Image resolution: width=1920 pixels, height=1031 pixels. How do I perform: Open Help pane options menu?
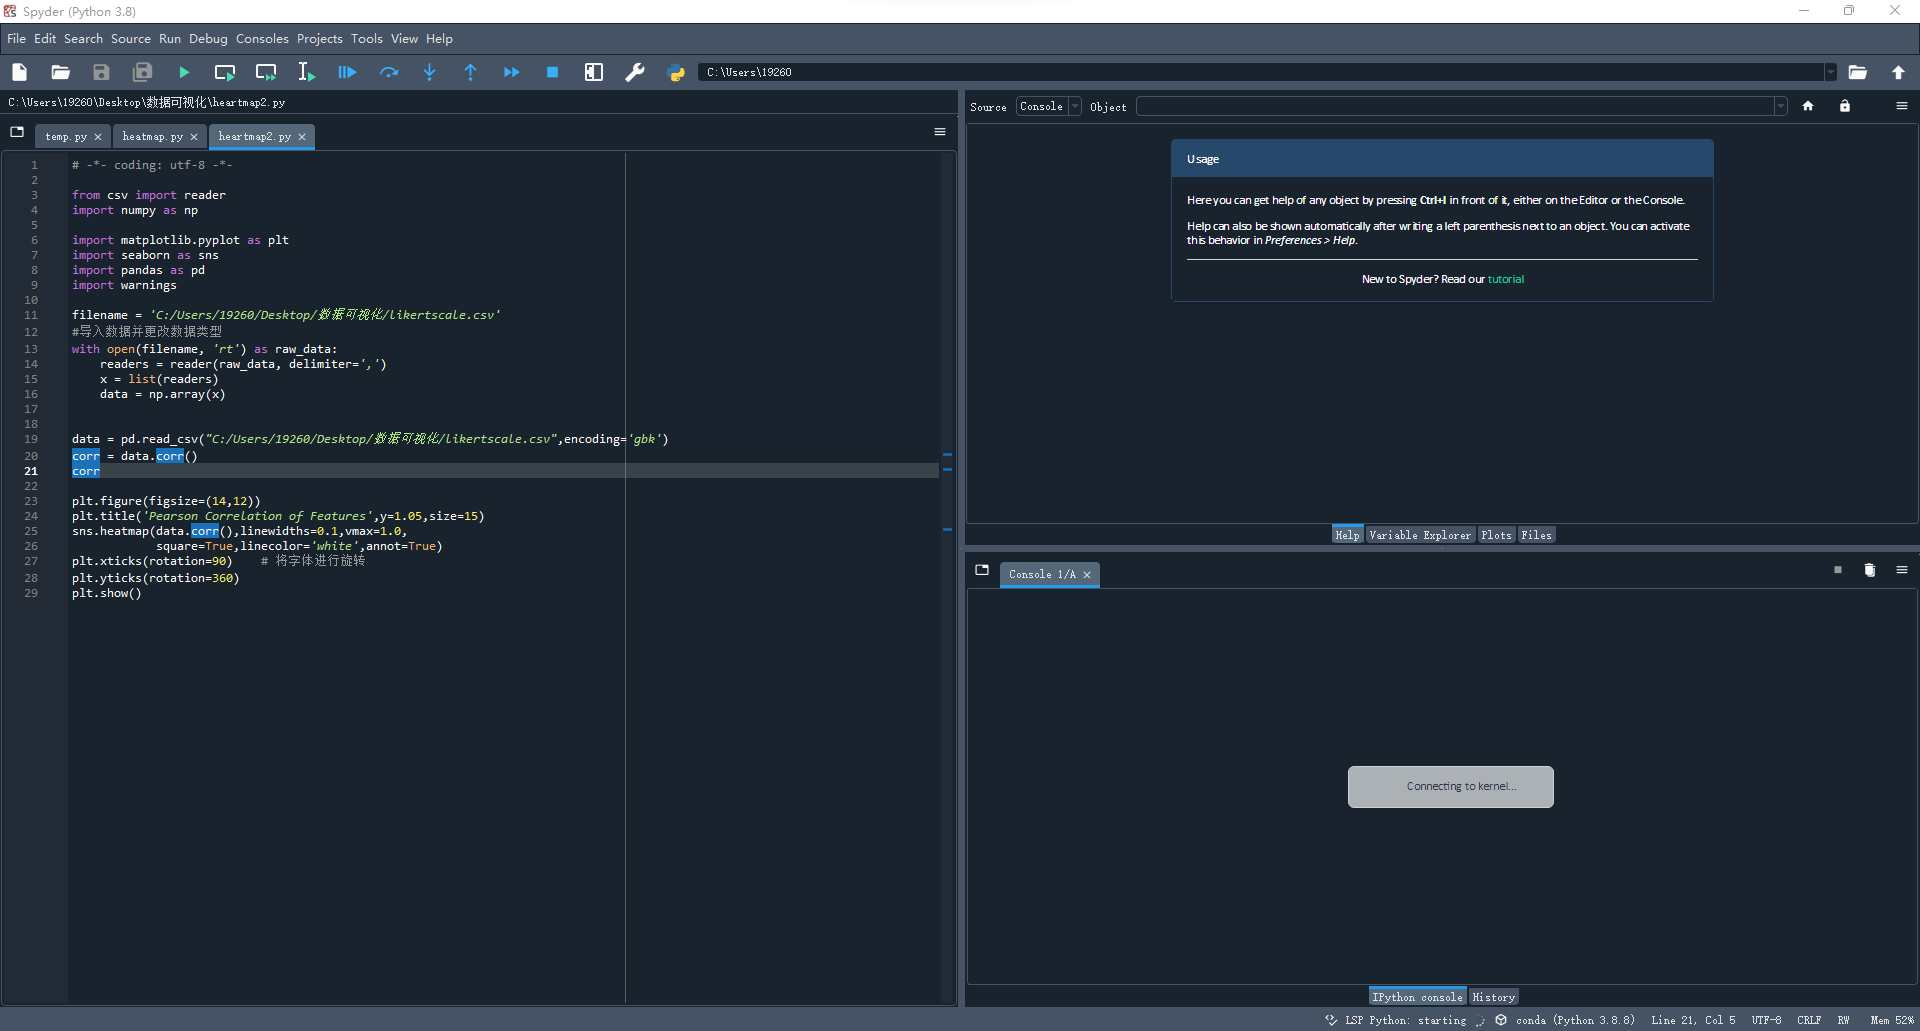click(x=1902, y=106)
